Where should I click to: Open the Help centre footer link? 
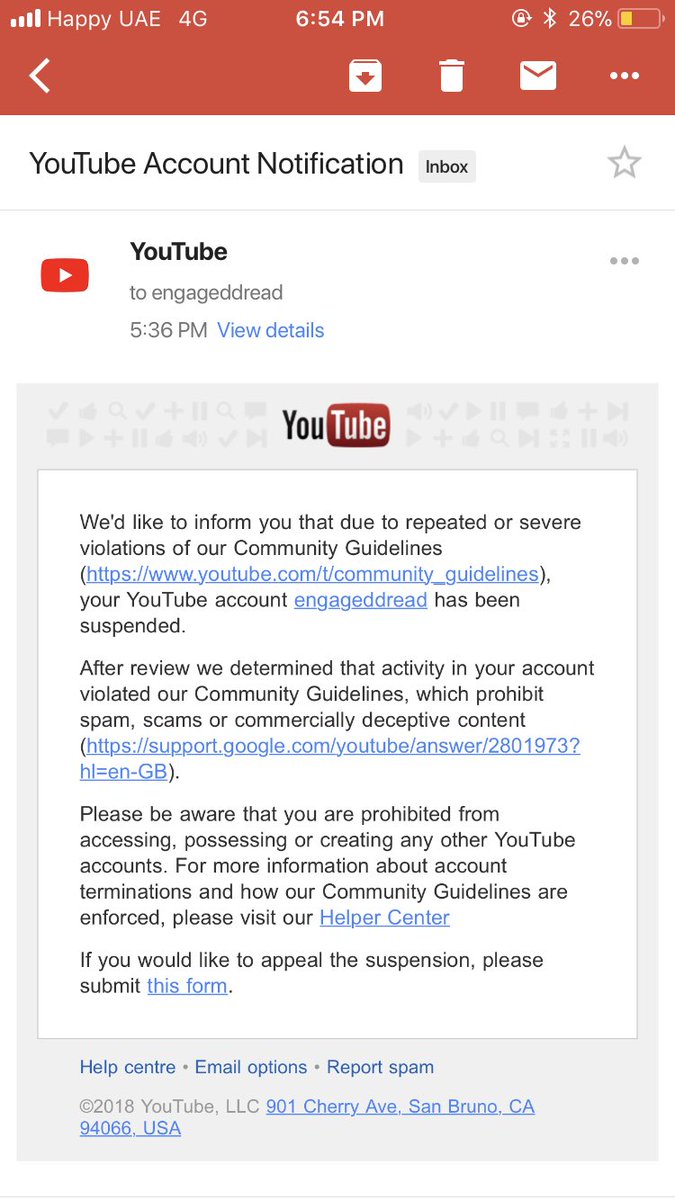tap(128, 1067)
